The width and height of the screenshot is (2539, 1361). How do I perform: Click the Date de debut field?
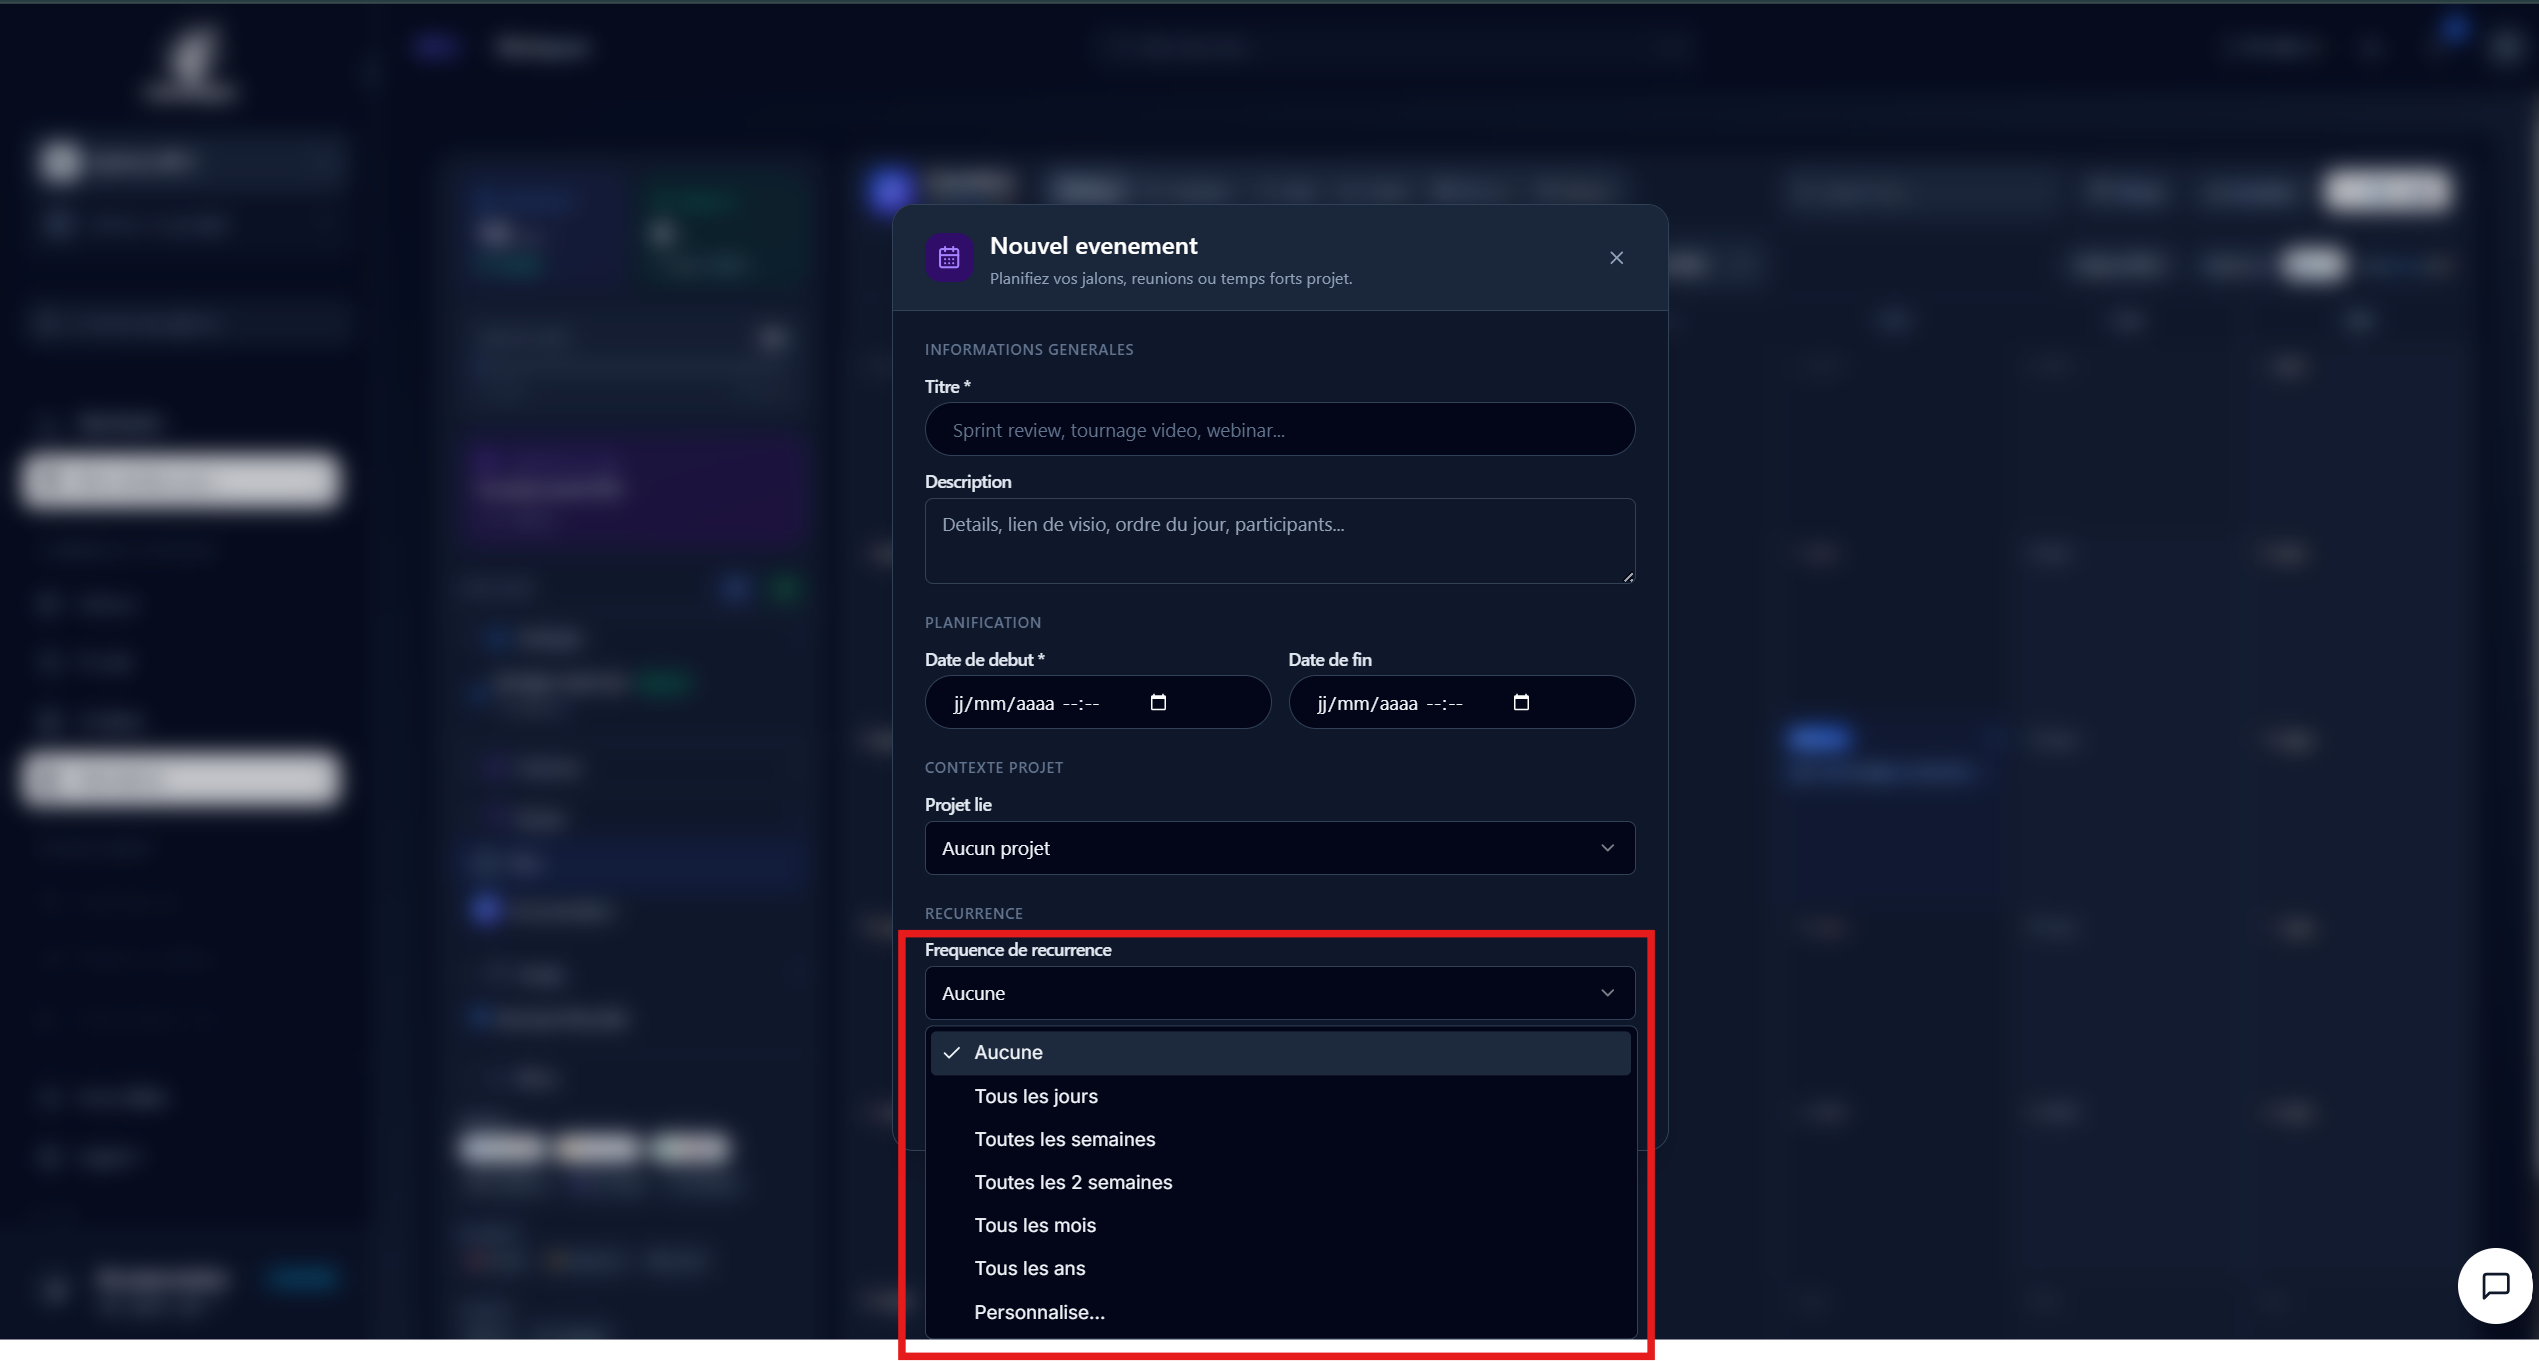tap(1040, 703)
